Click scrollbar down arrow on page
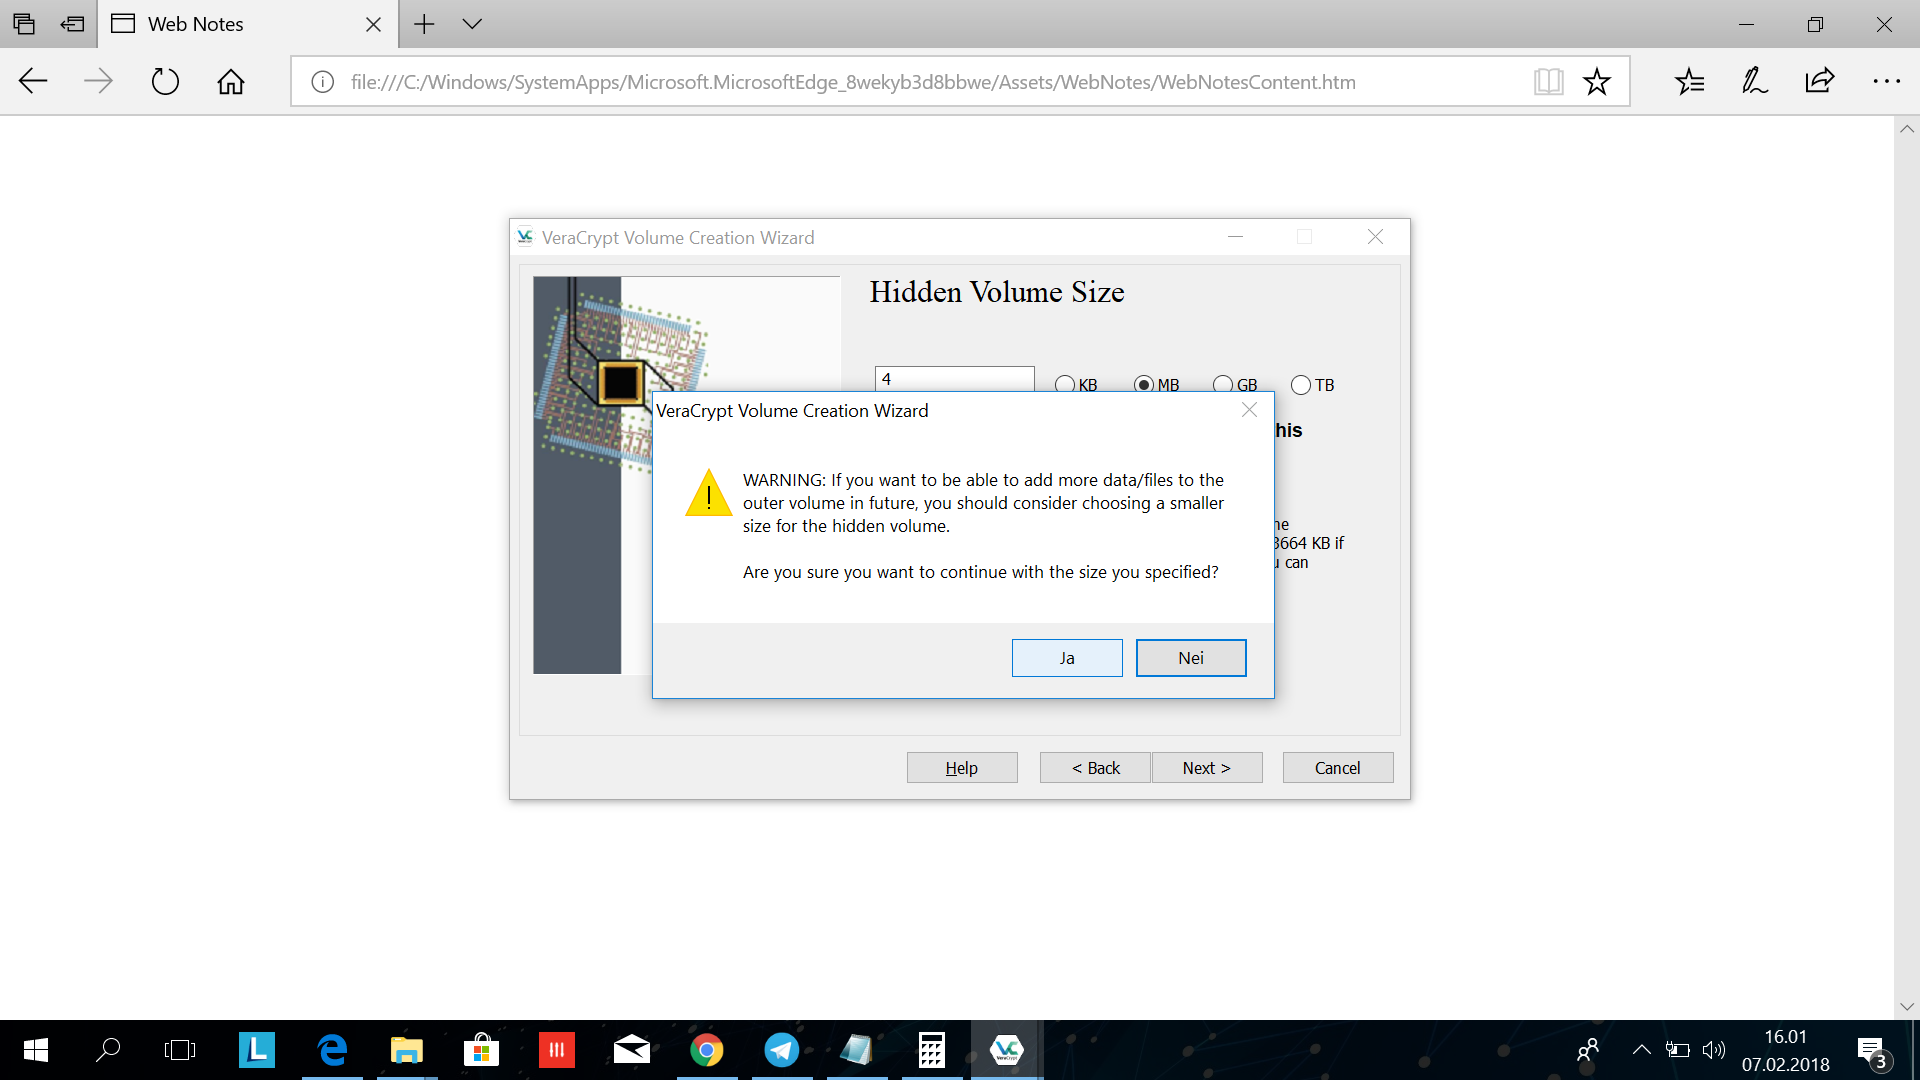 [1907, 1007]
